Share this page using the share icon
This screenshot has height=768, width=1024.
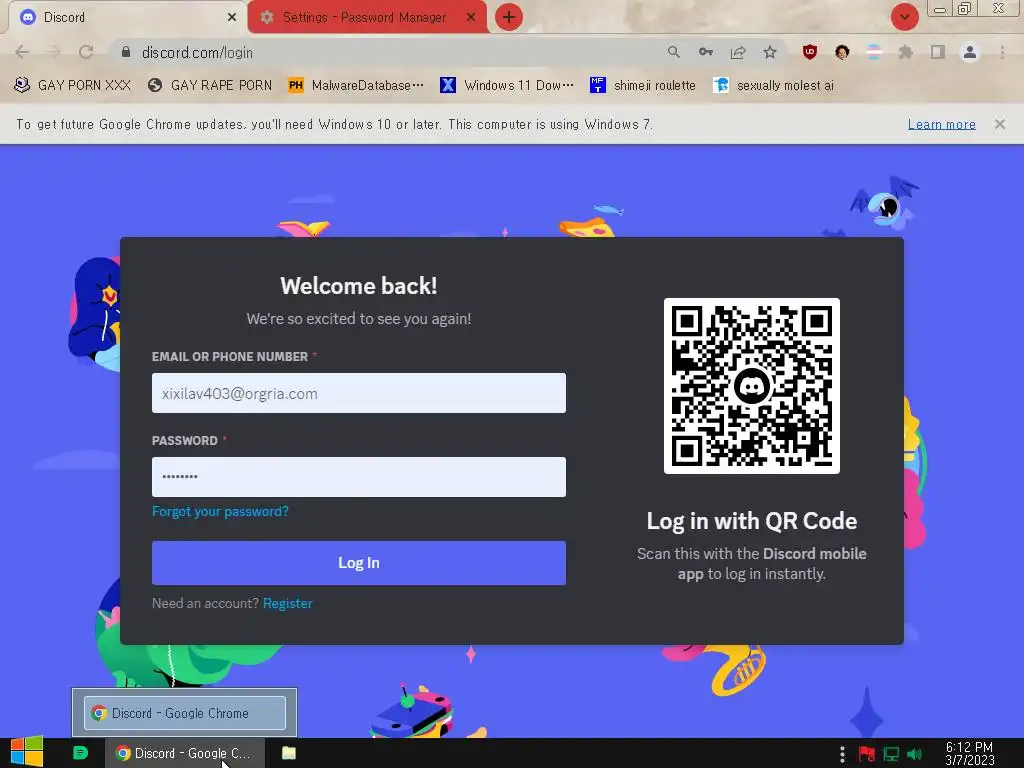(738, 52)
